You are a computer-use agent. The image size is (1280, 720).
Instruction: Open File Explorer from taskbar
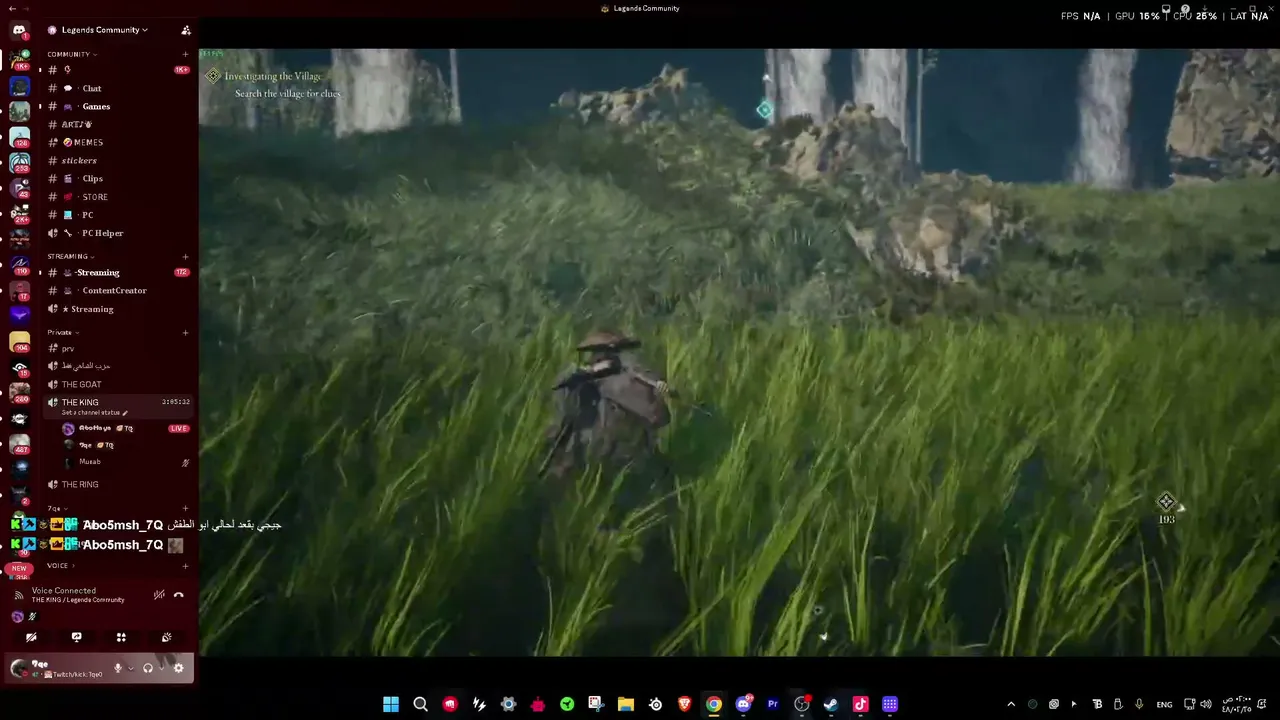pos(626,704)
